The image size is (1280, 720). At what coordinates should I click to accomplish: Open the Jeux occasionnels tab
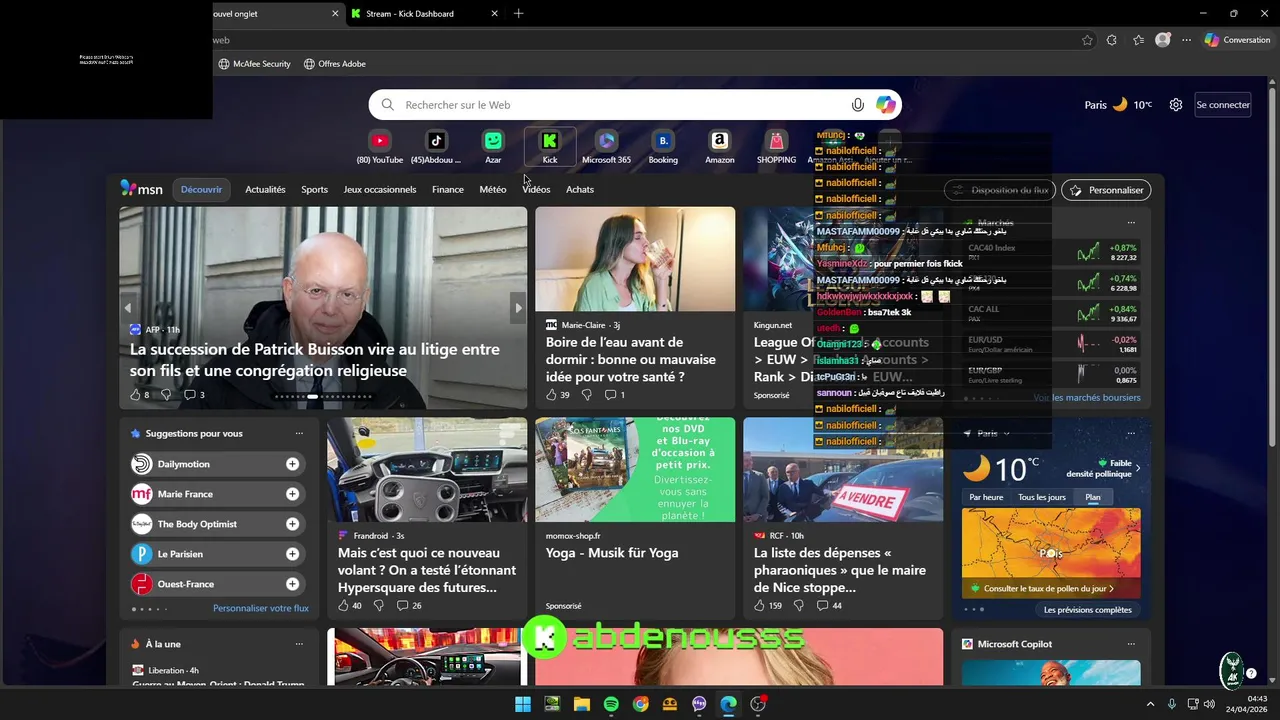(x=380, y=189)
